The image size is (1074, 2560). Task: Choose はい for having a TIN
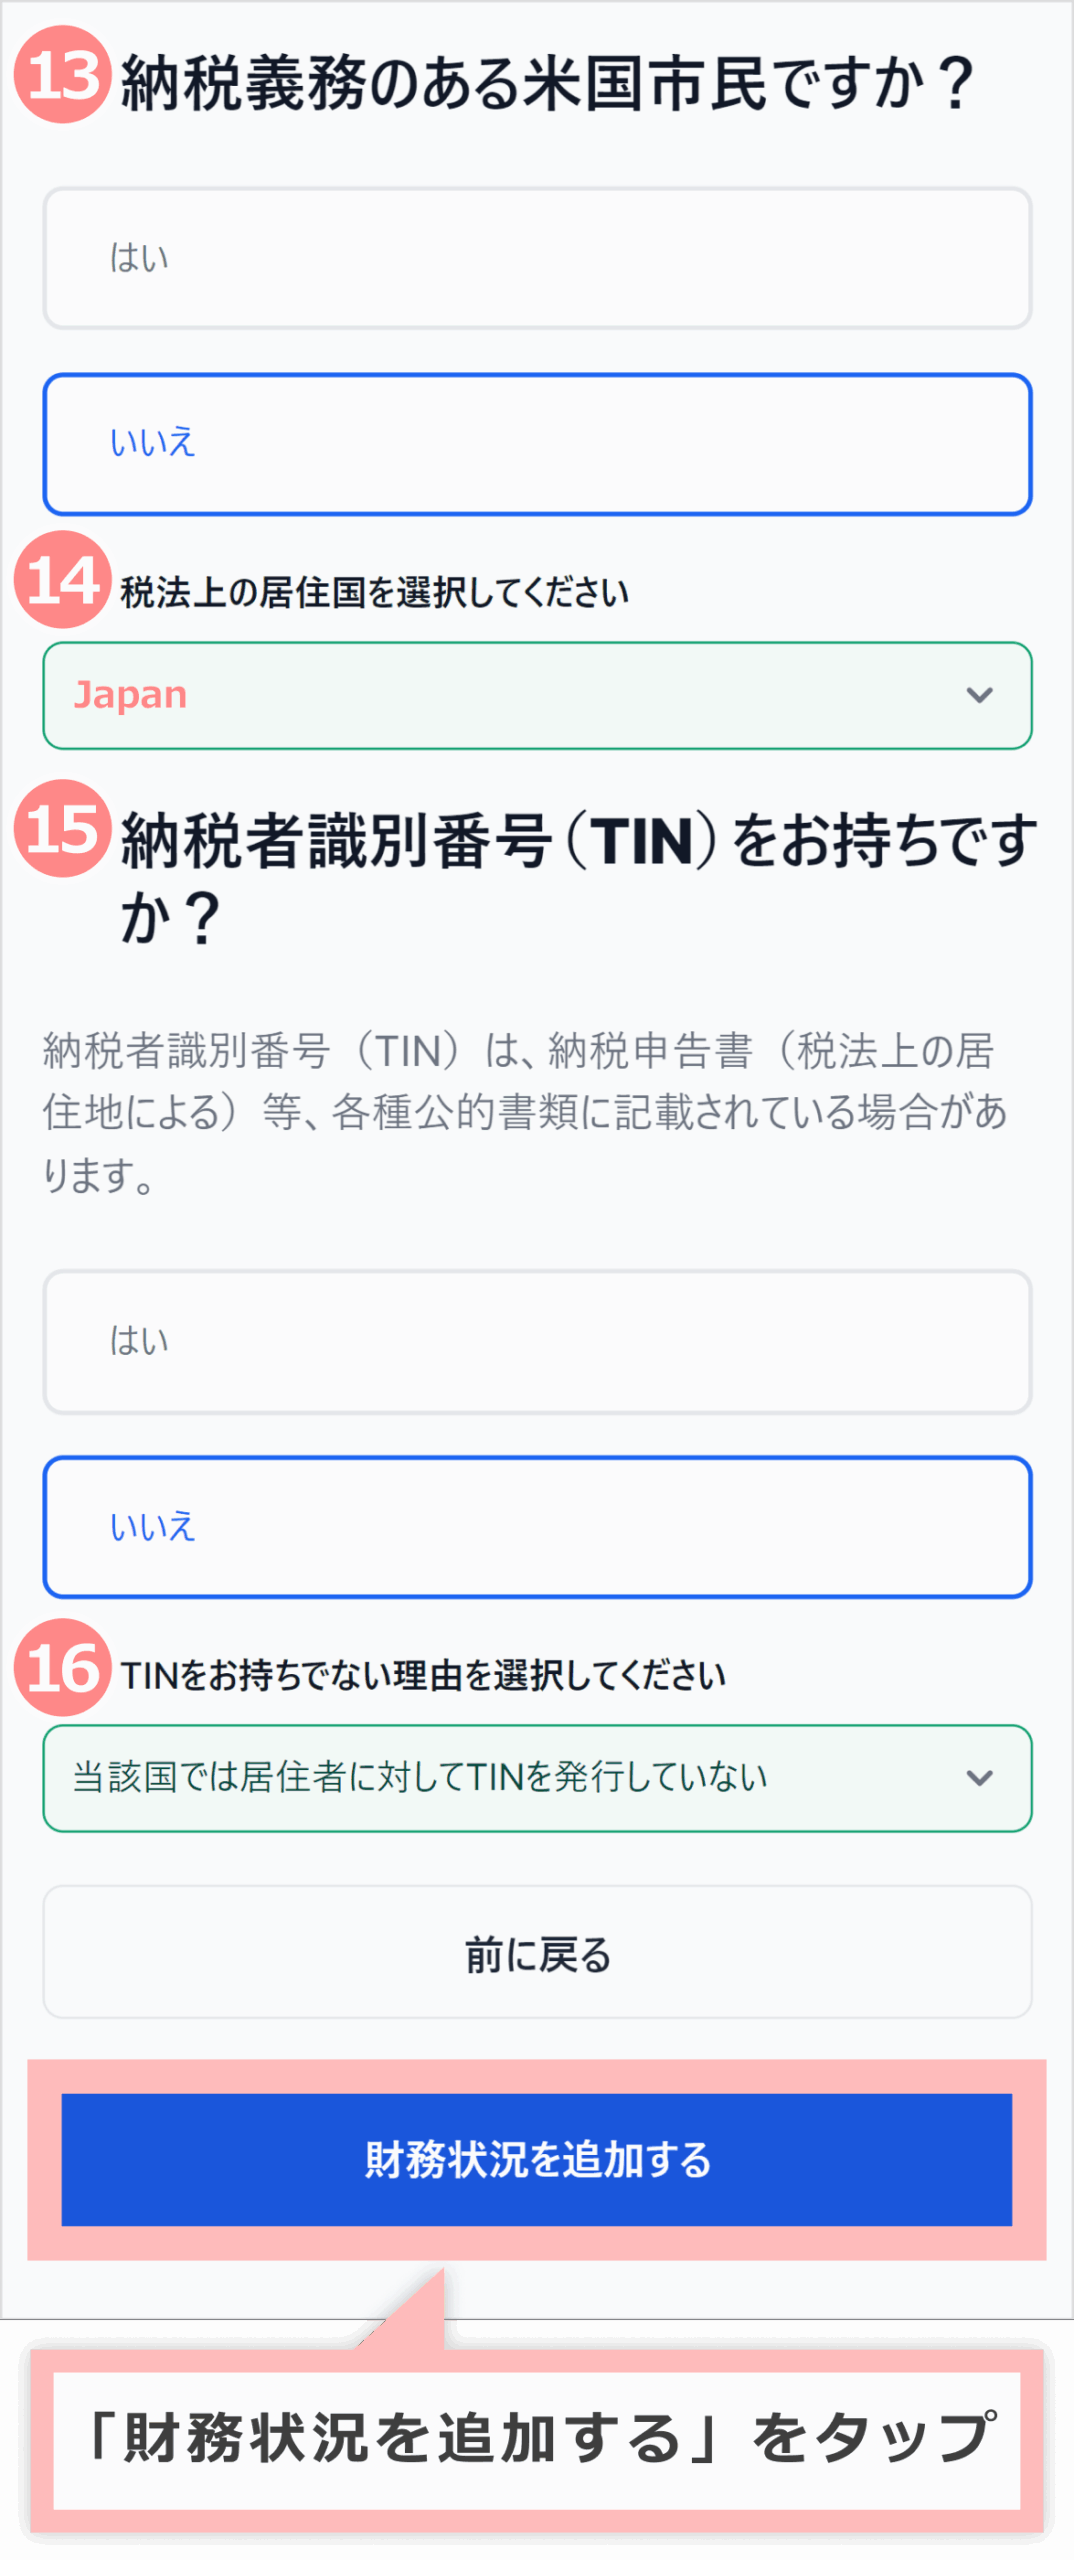coord(537,1341)
